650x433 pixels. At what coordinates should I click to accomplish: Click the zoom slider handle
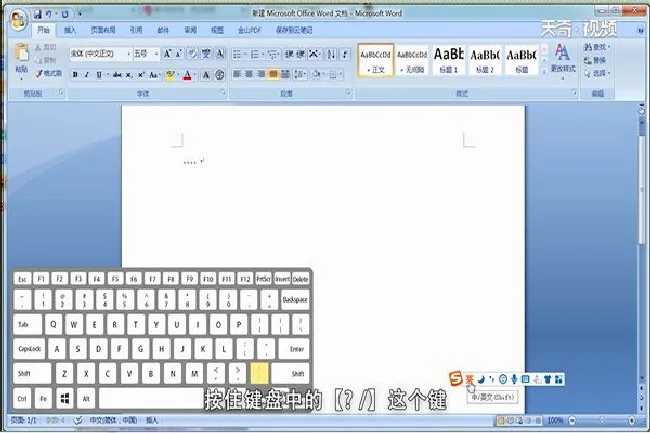click(x=601, y=421)
